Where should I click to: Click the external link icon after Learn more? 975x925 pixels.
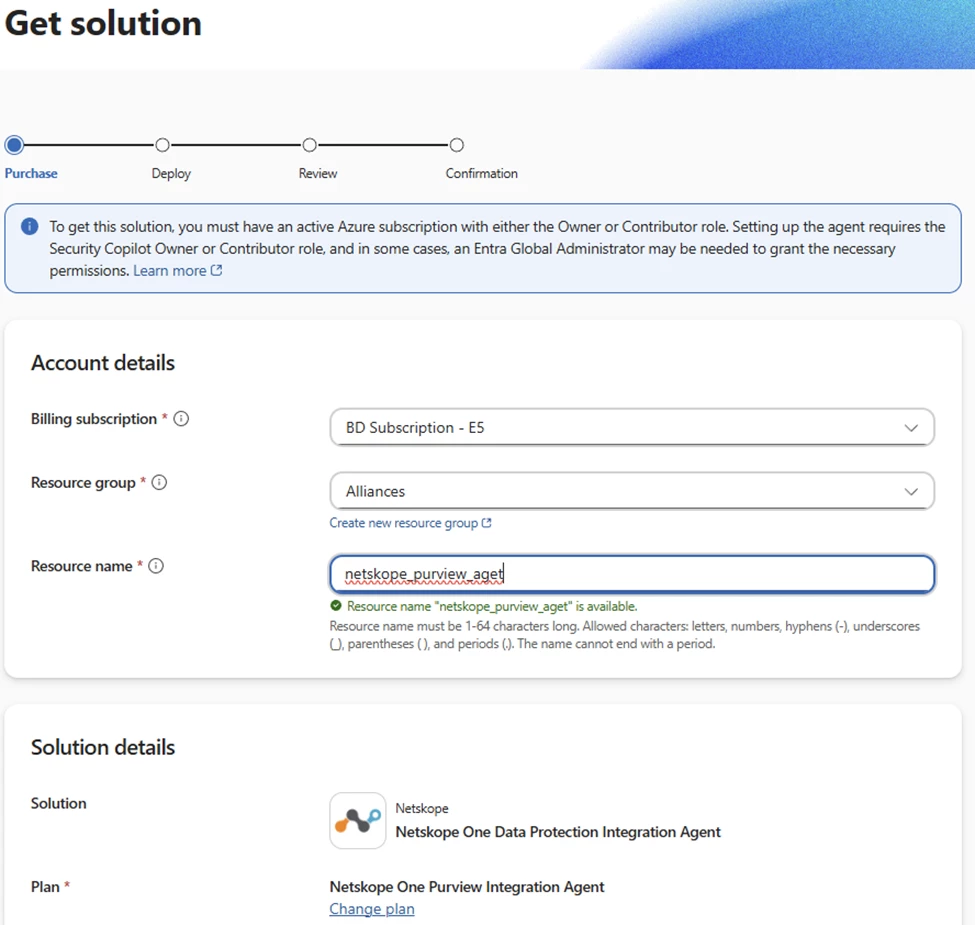[x=216, y=270]
